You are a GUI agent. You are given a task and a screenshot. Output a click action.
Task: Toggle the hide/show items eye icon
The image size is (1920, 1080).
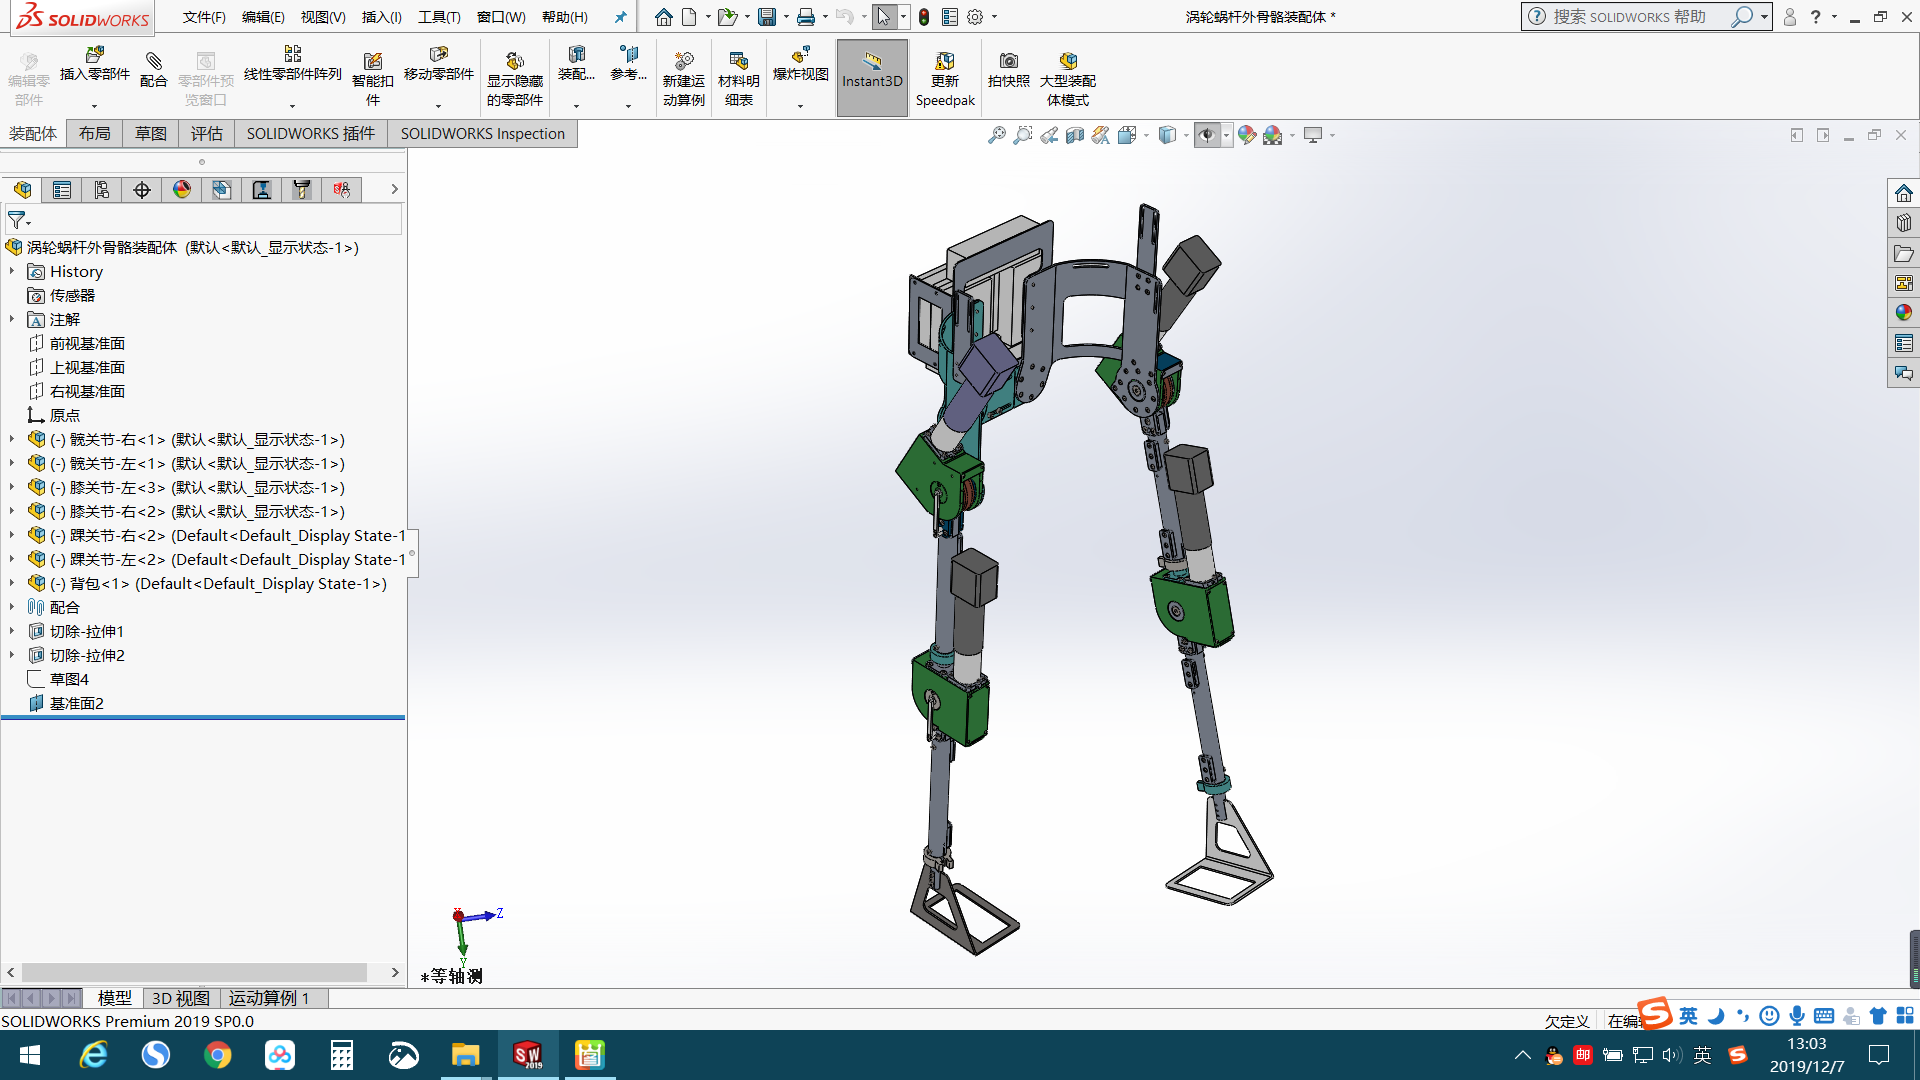pos(1207,135)
